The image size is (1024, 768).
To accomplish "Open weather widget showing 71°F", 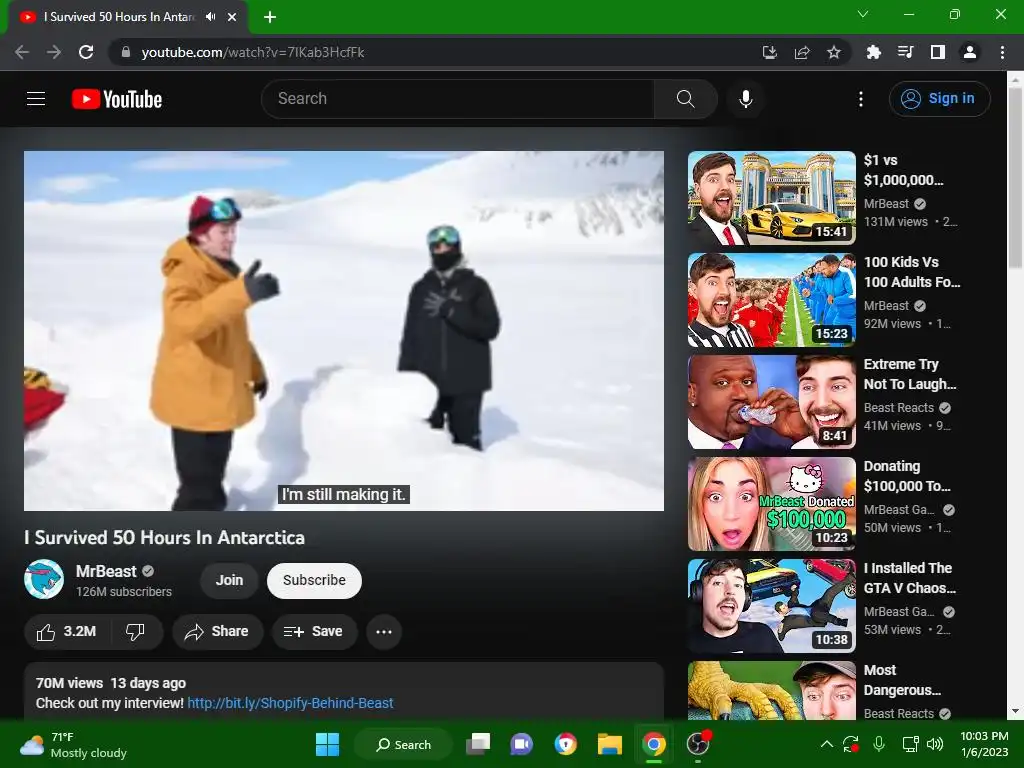I will click(x=73, y=744).
